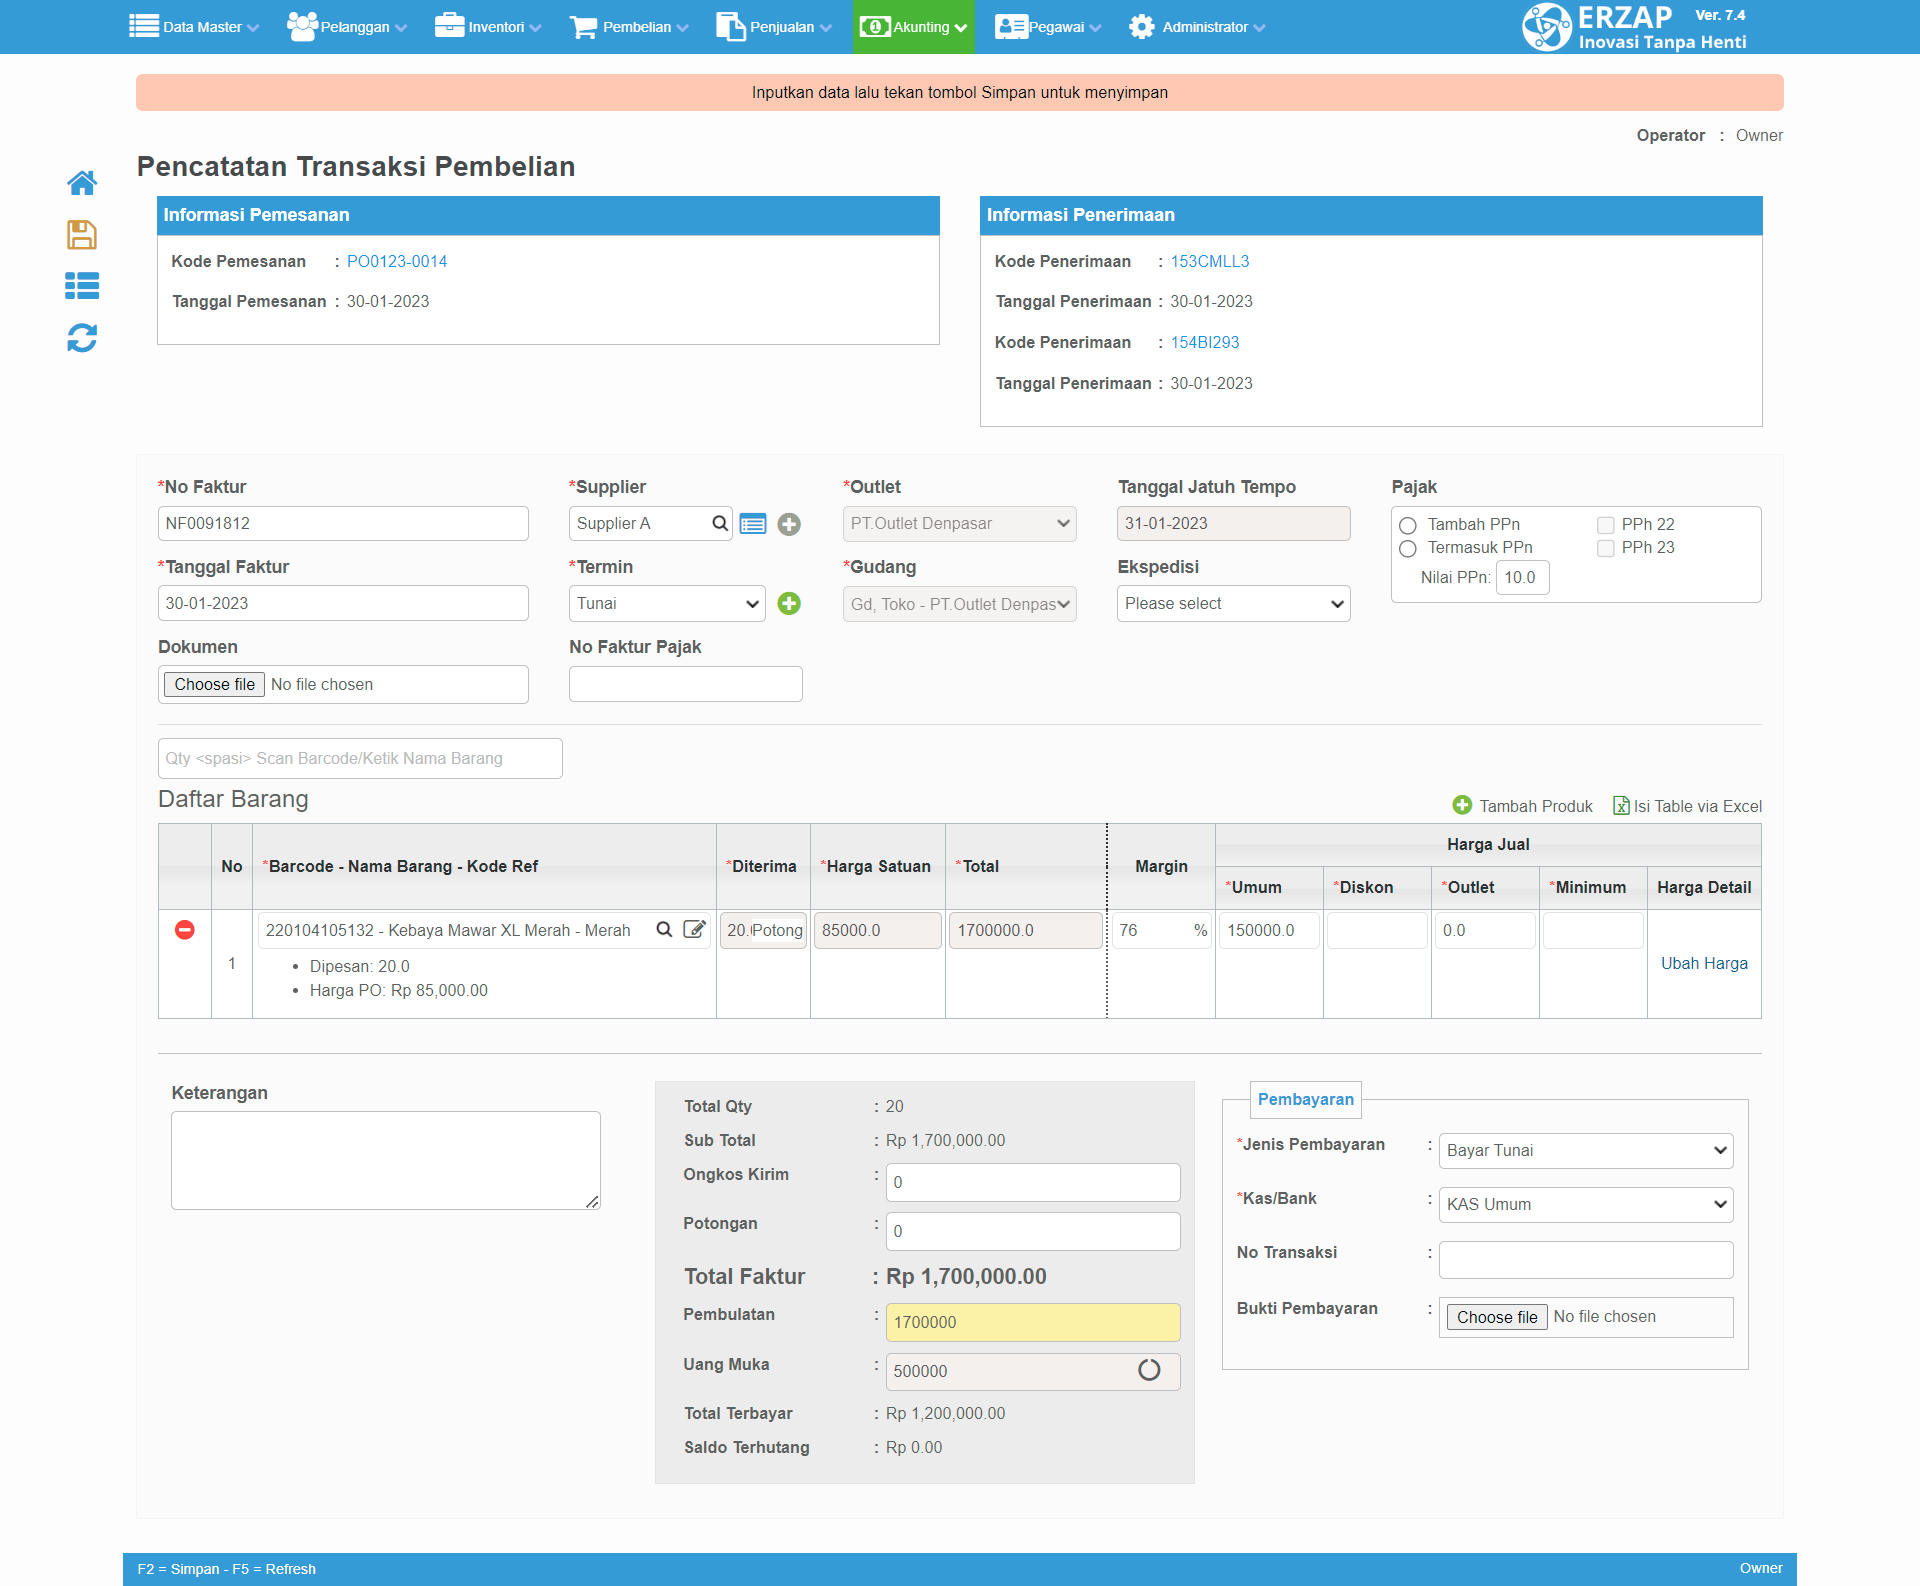Click the yellow Pembulatan field
This screenshot has height=1586, width=1920.
1033,1322
